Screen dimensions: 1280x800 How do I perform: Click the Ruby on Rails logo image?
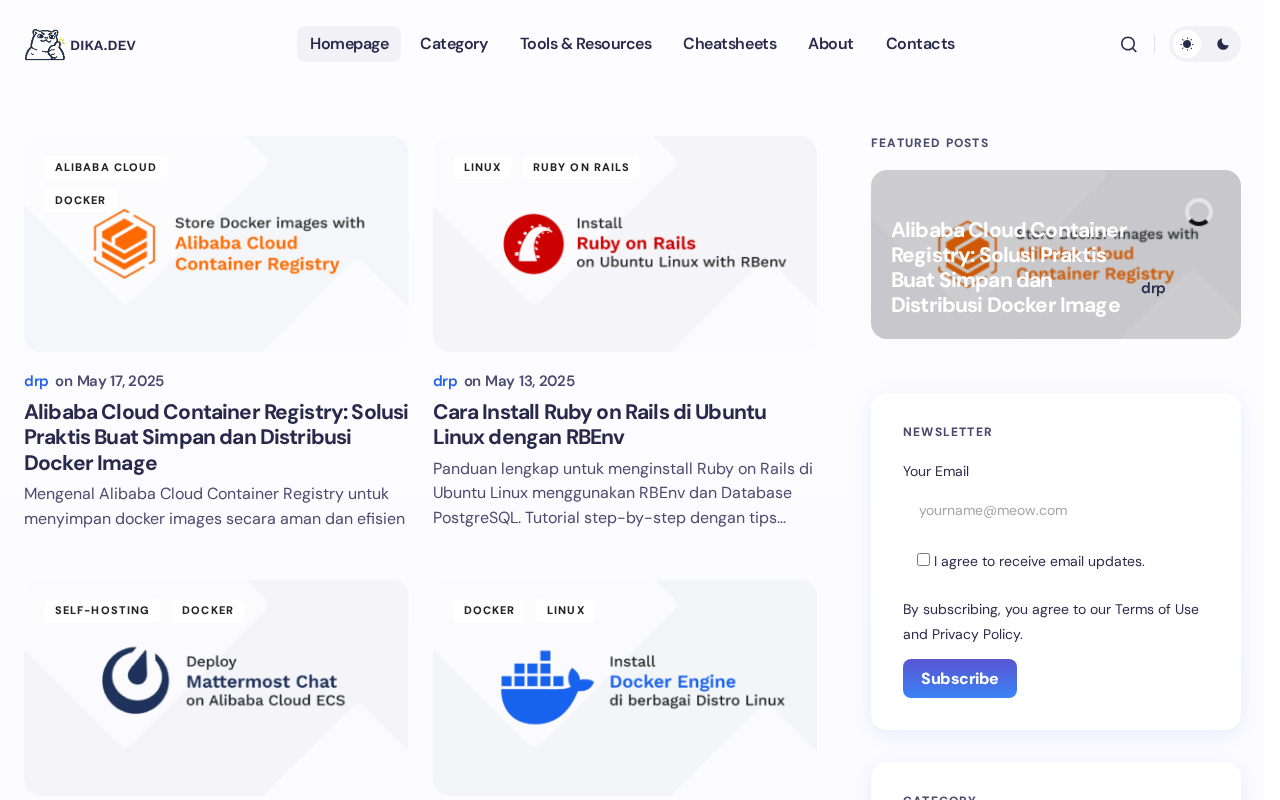(x=534, y=244)
